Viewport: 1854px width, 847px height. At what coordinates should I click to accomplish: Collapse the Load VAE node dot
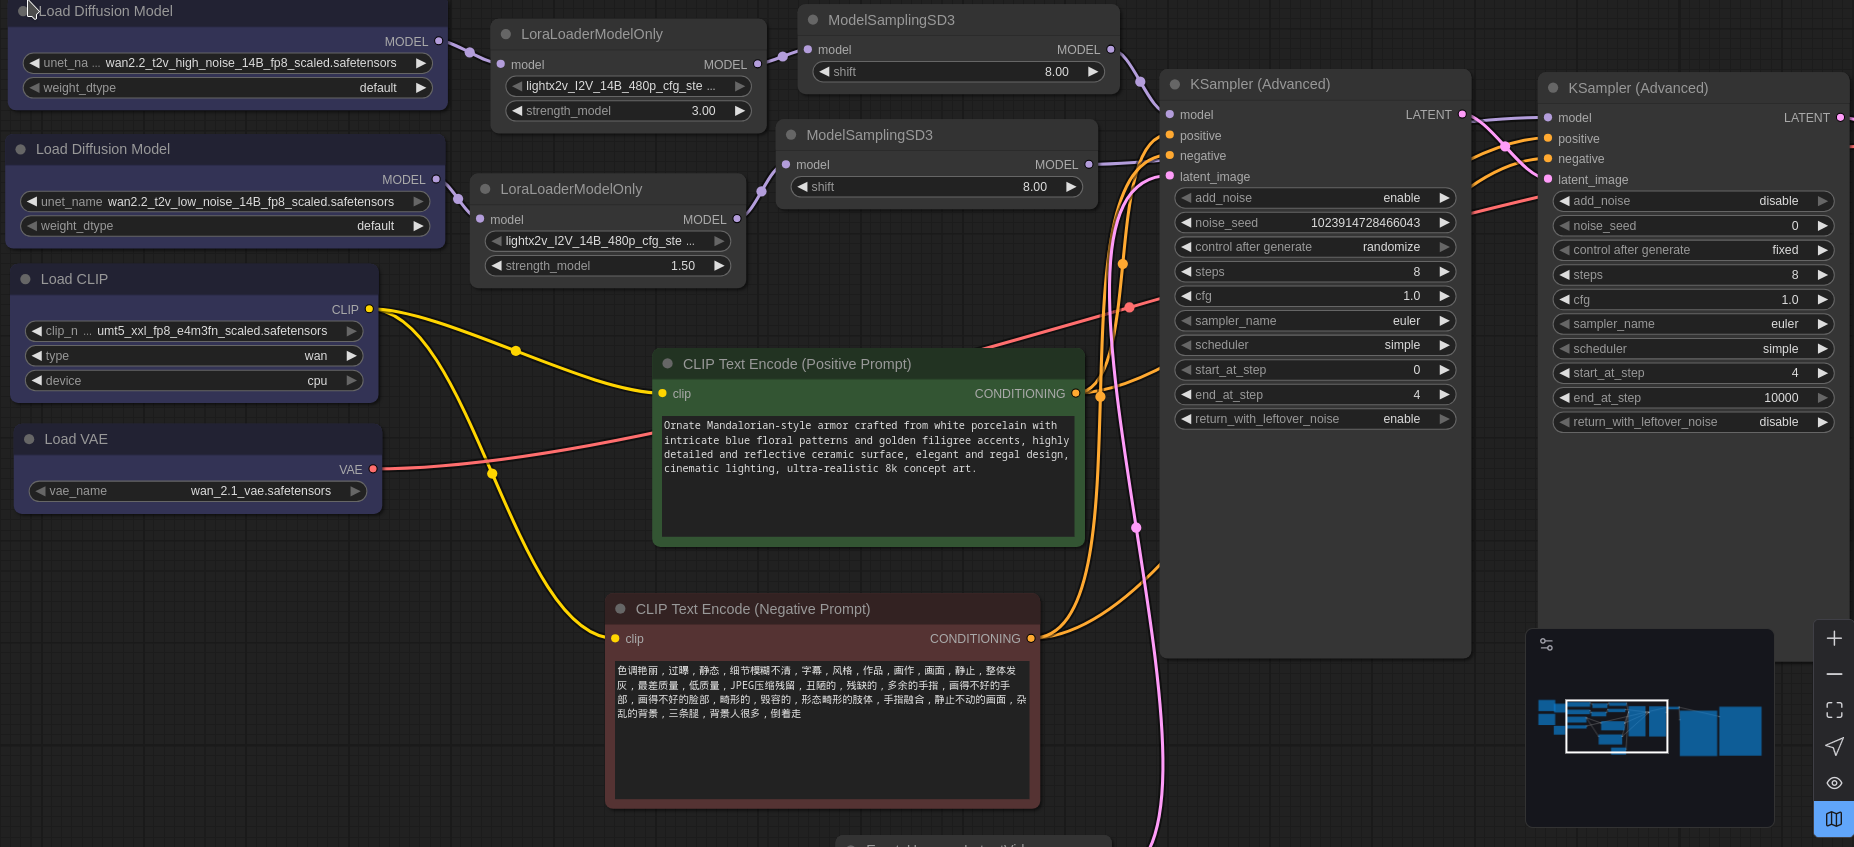[x=29, y=439]
